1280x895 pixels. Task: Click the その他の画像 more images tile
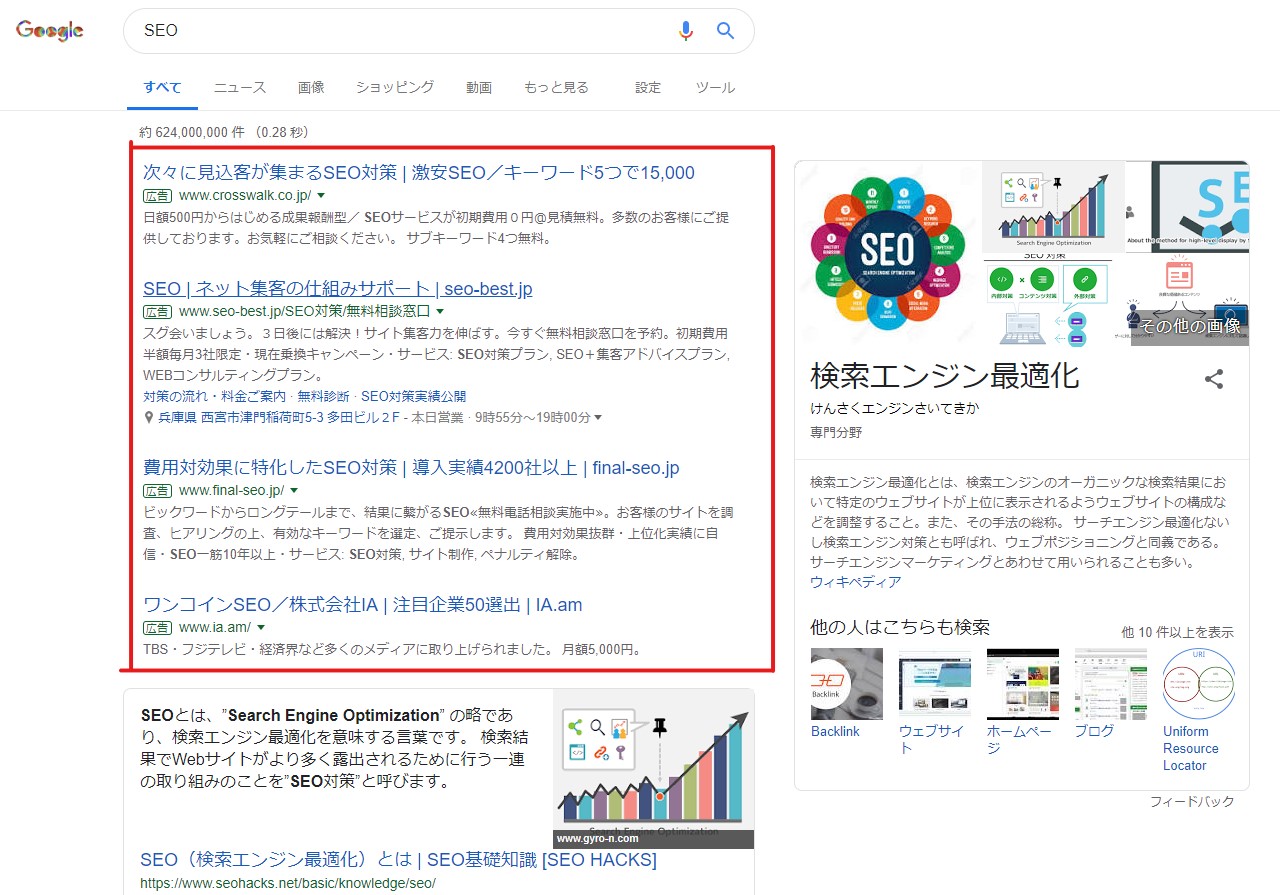pyautogui.click(x=1190, y=324)
